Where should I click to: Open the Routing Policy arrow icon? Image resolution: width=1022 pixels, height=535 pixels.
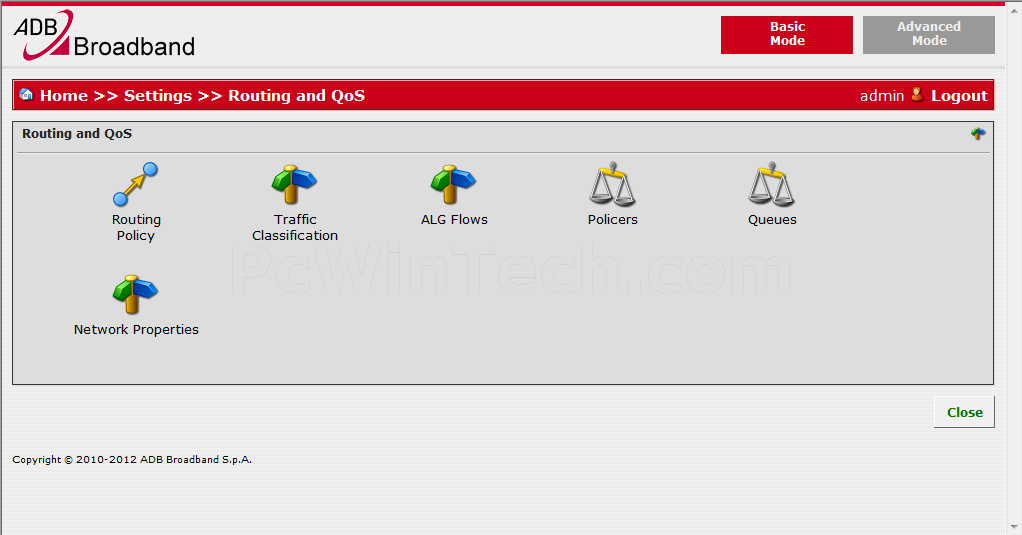coord(135,185)
